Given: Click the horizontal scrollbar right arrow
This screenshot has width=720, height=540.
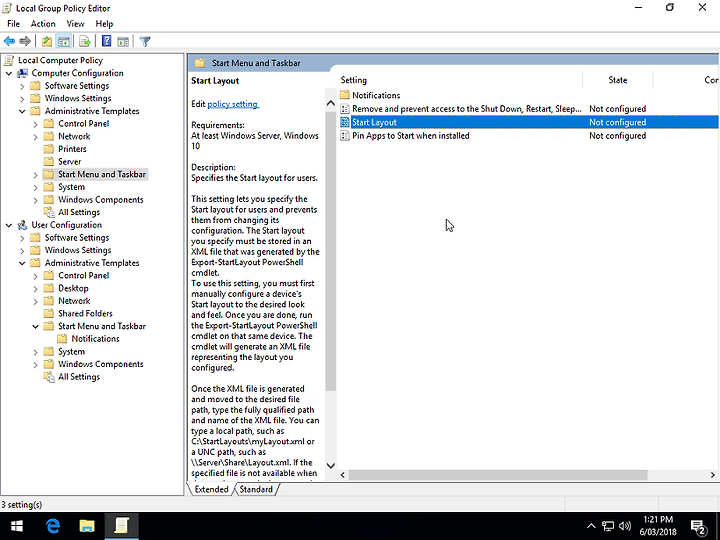Looking at the screenshot, I should (713, 475).
